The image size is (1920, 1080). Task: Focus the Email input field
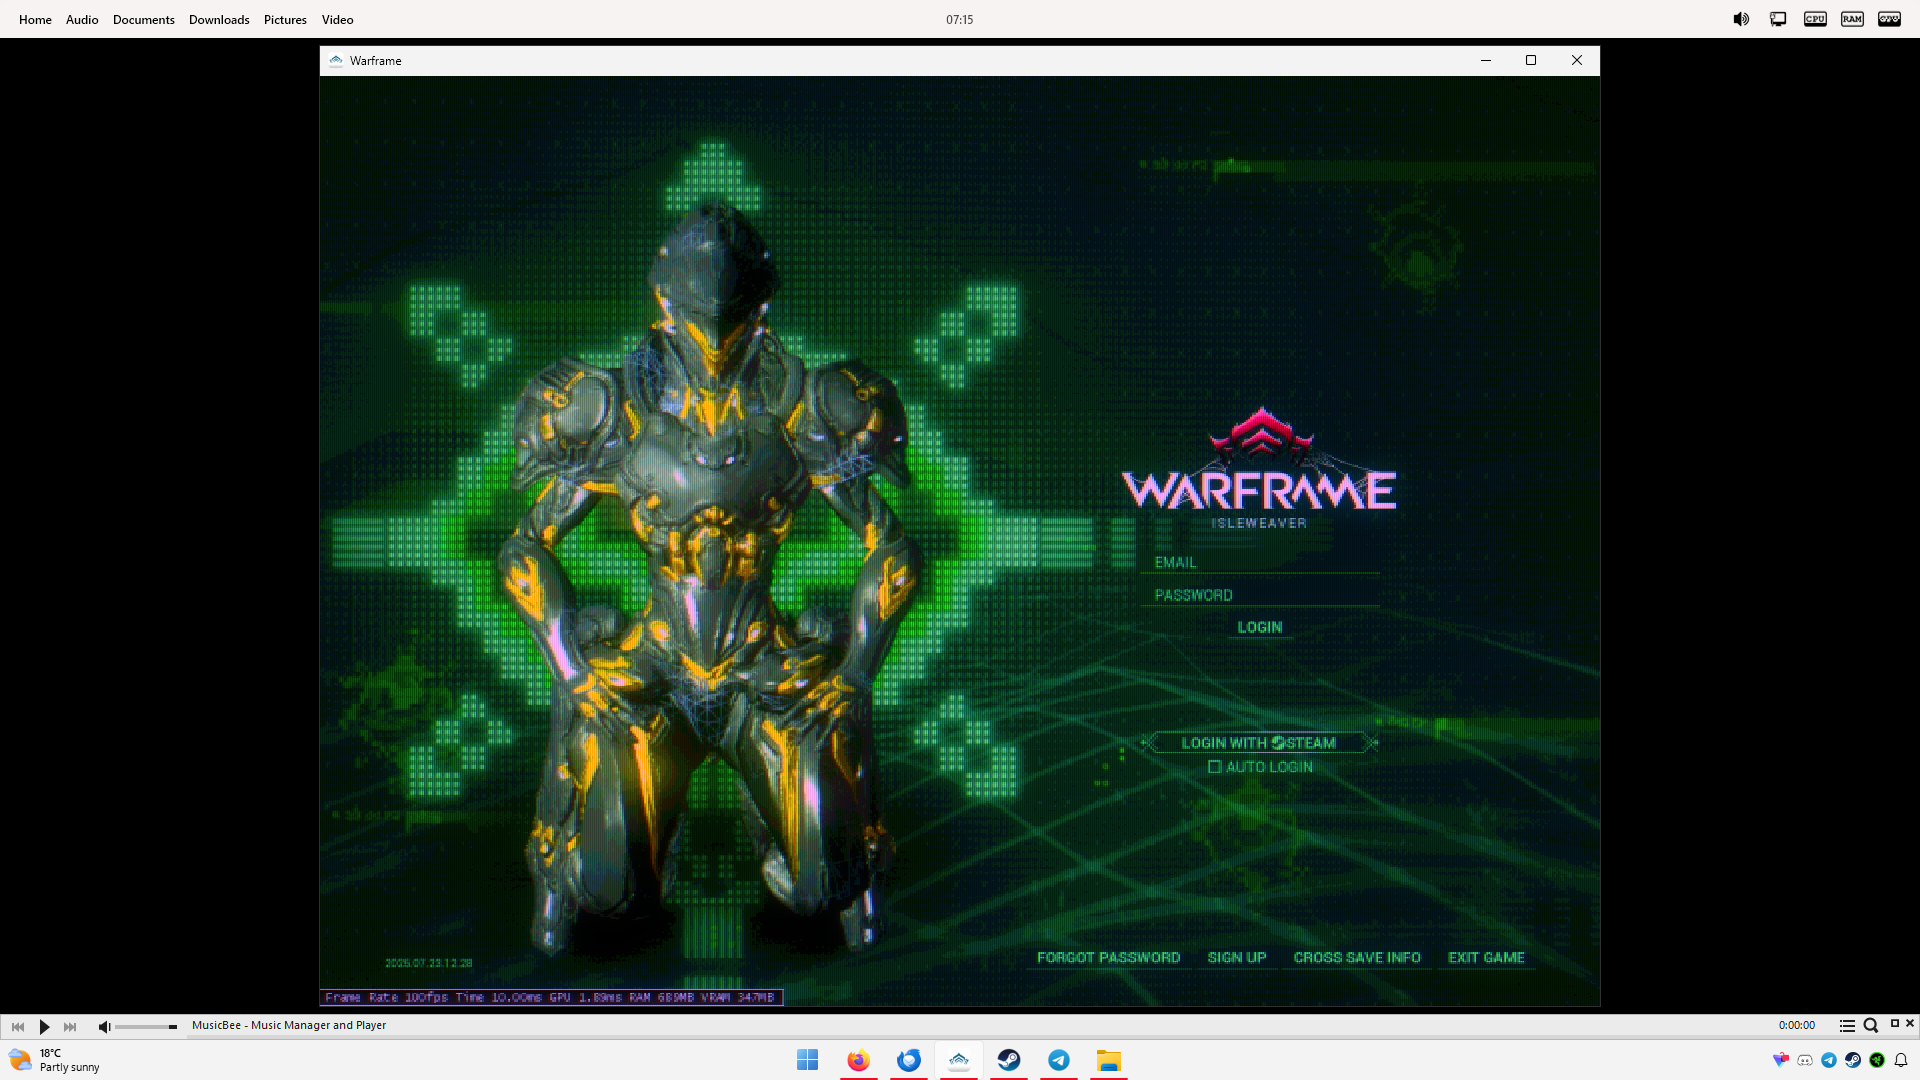pos(1260,562)
